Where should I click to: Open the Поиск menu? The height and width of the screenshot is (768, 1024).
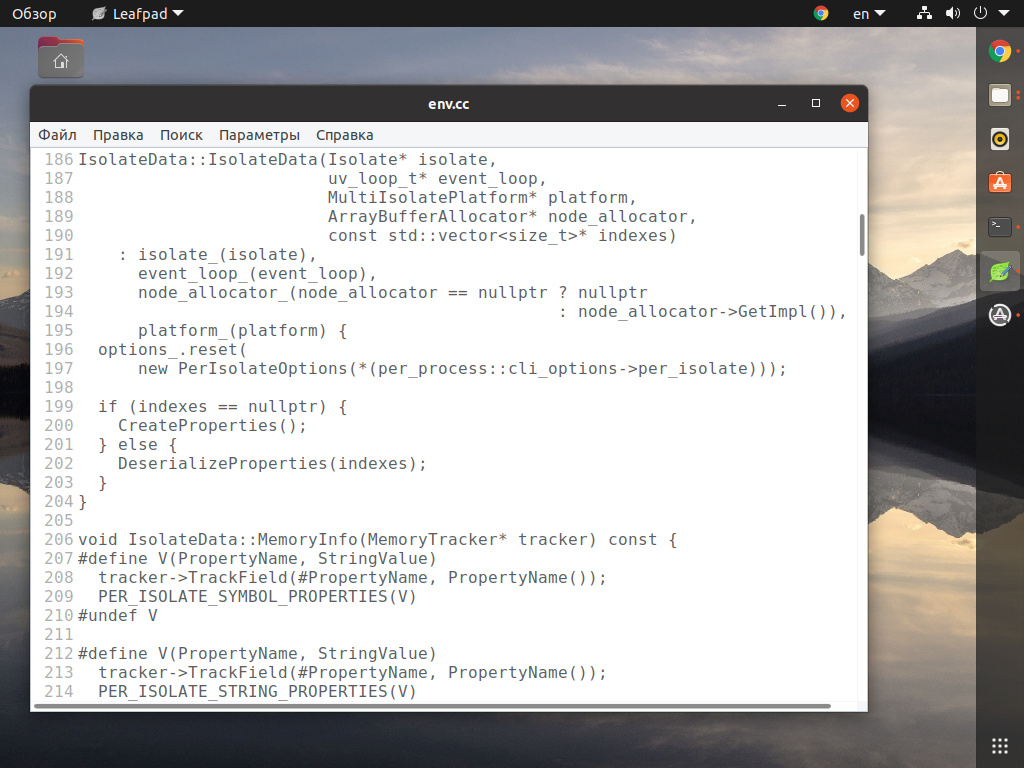pos(181,135)
